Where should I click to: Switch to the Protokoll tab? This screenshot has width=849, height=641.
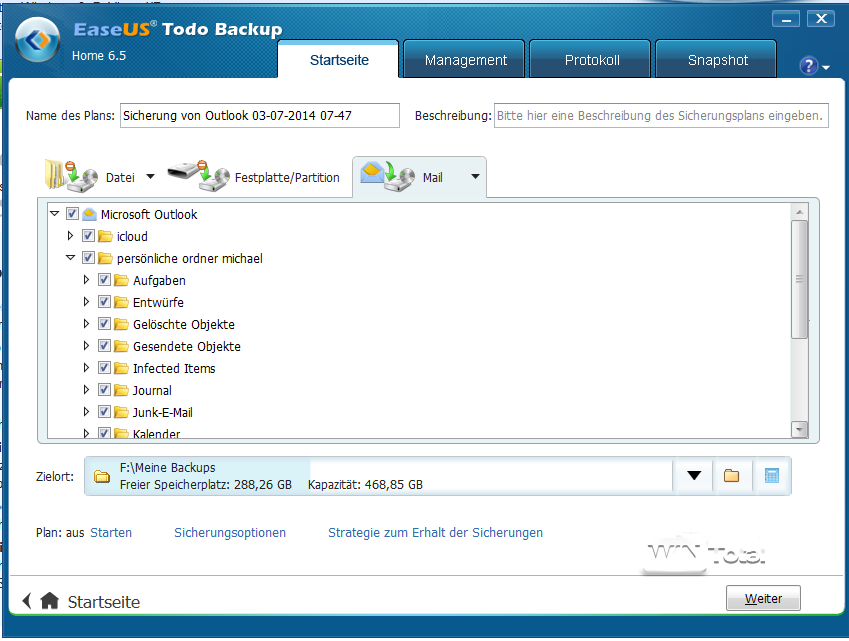[592, 60]
